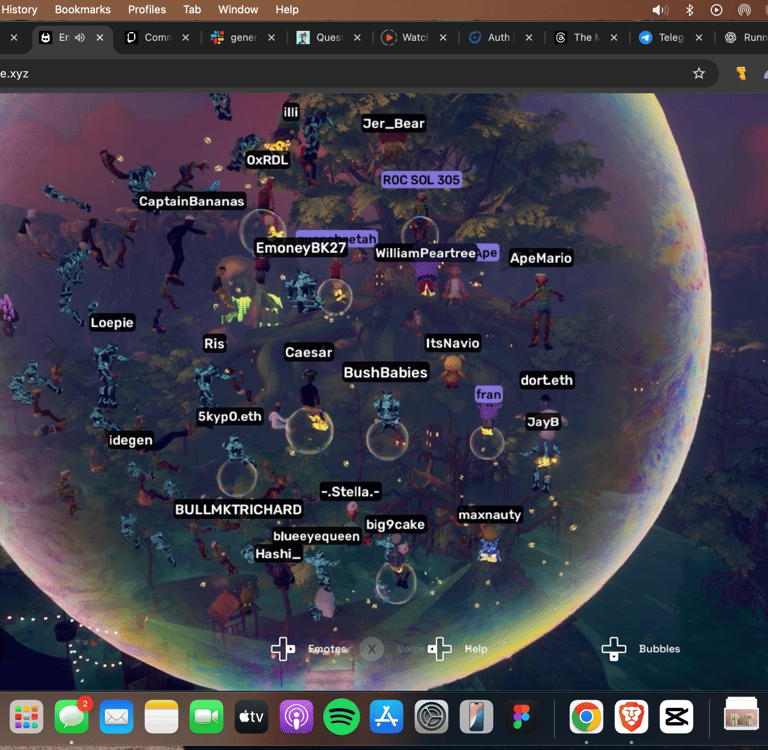Switch to the Threads 'The M' tab

click(578, 37)
